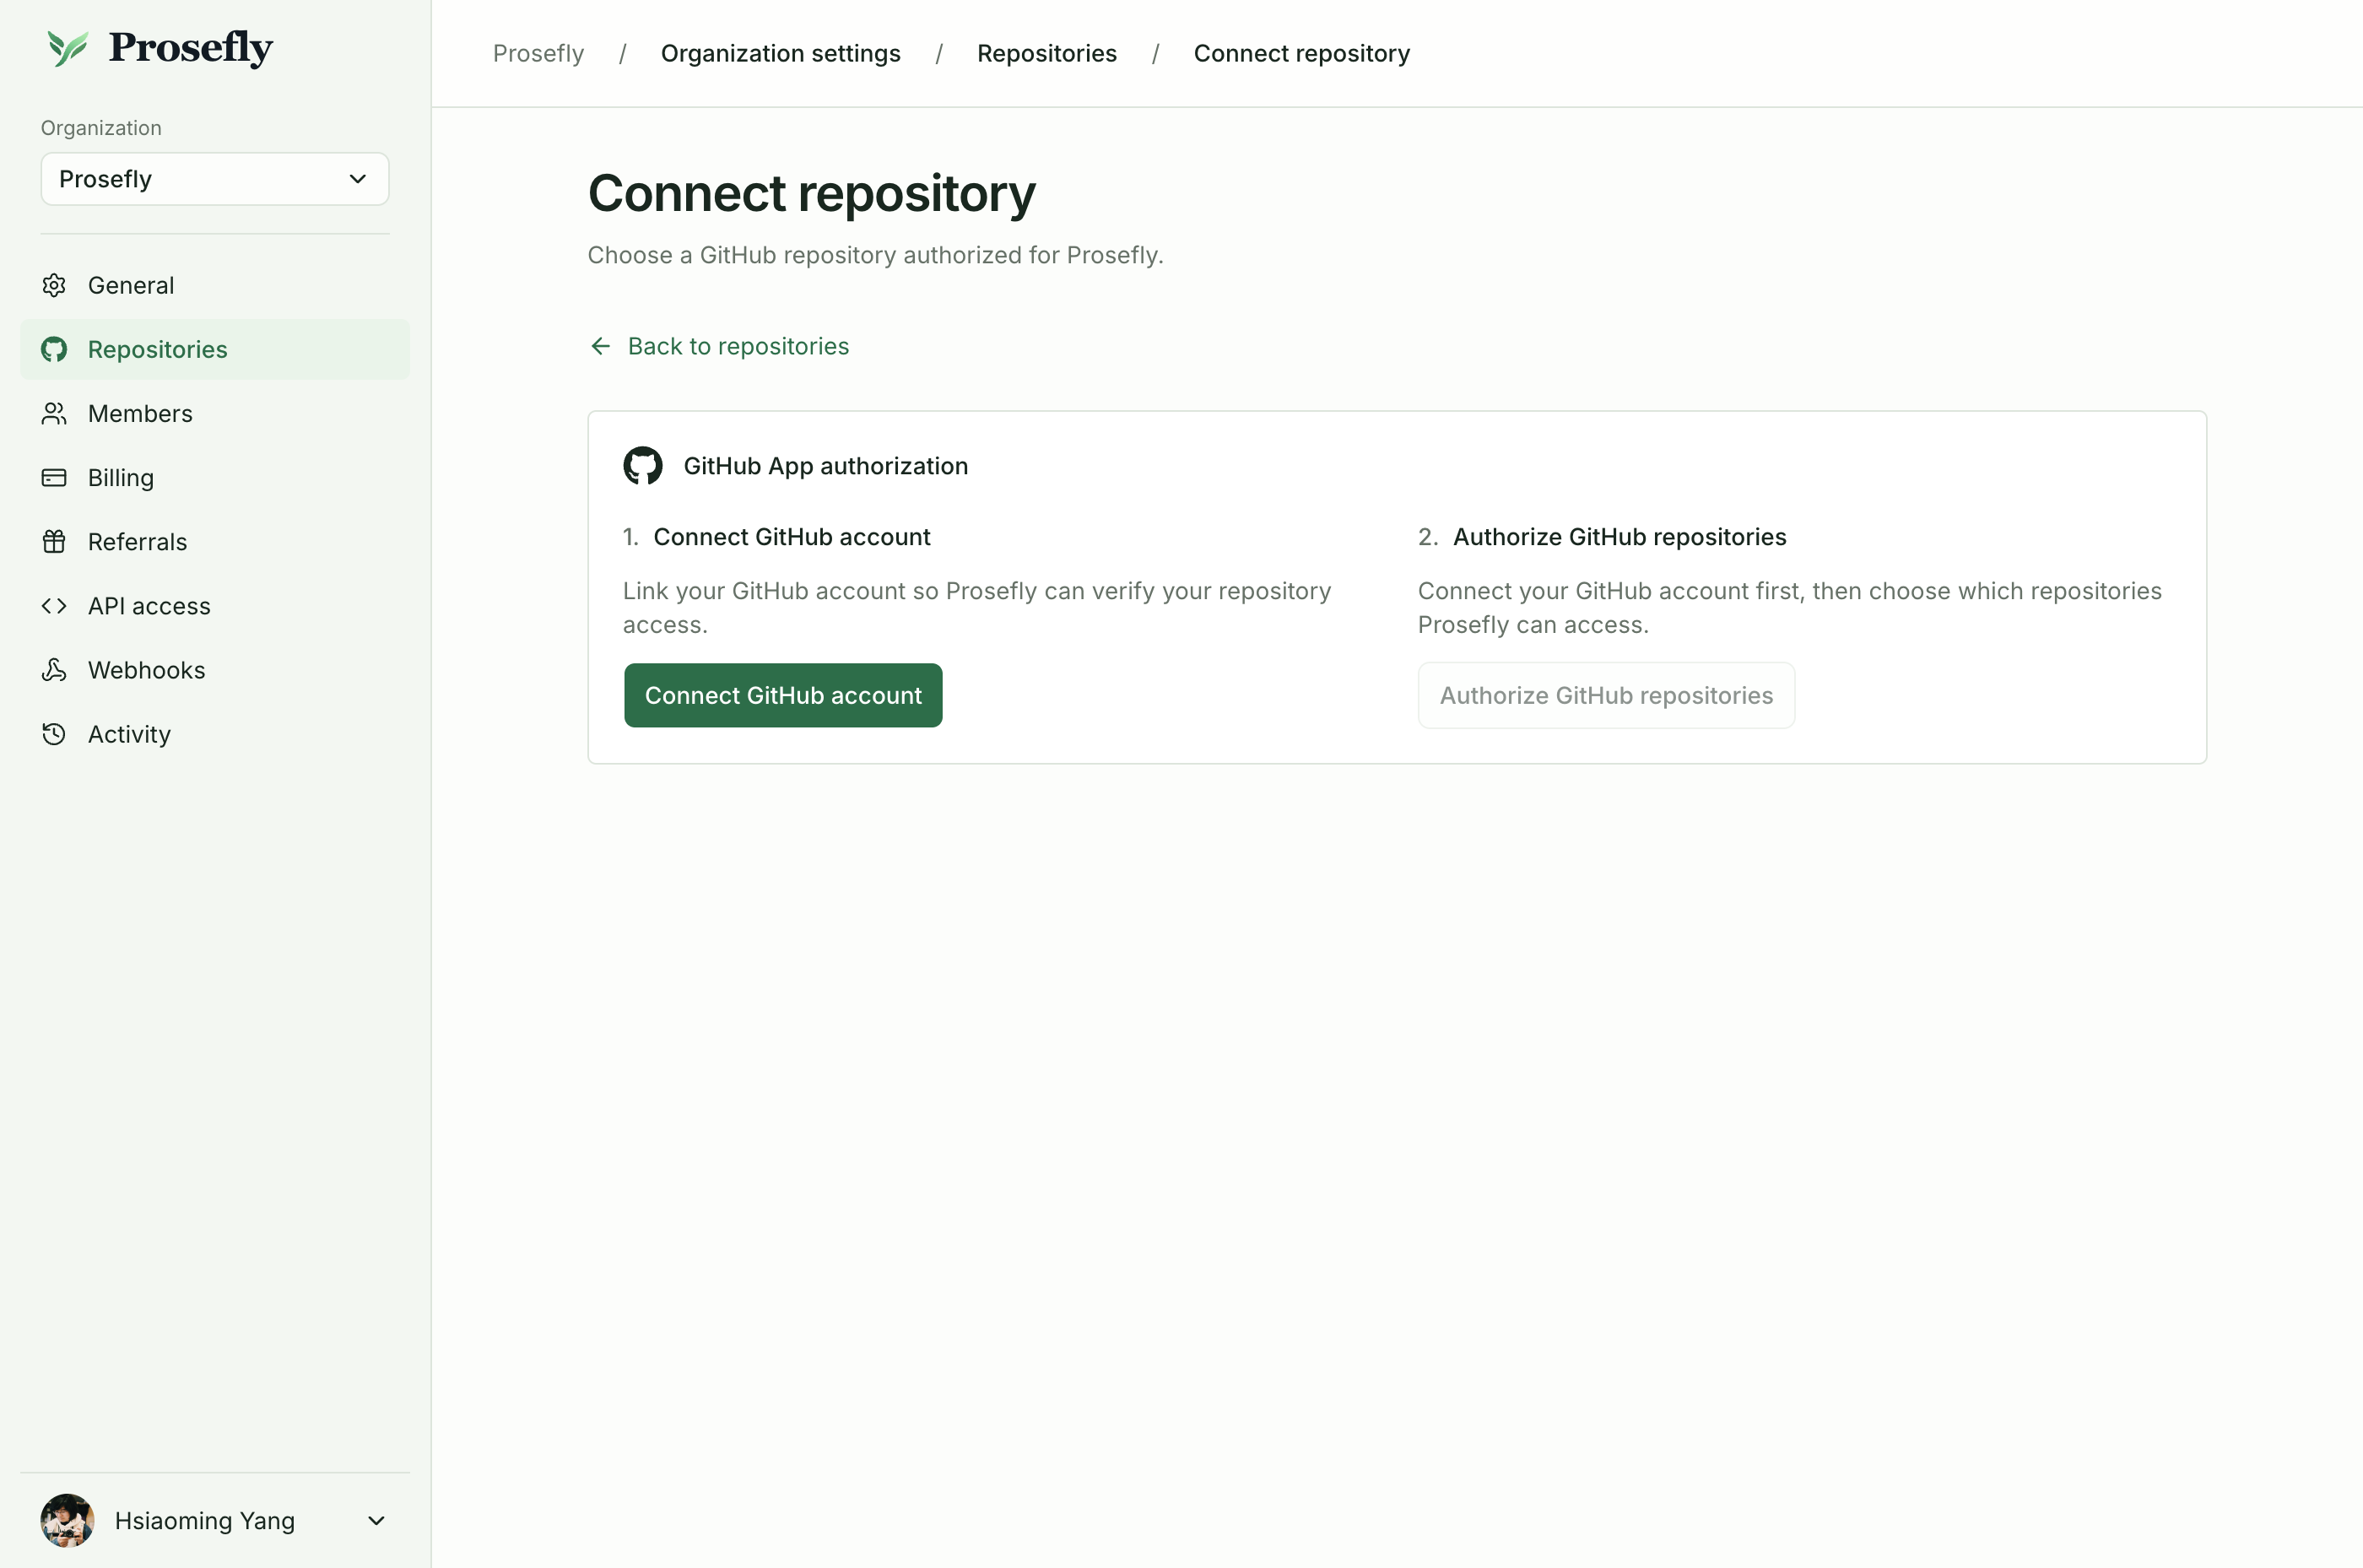Click the back arrow icon
Image resolution: width=2363 pixels, height=1568 pixels.
coord(600,346)
